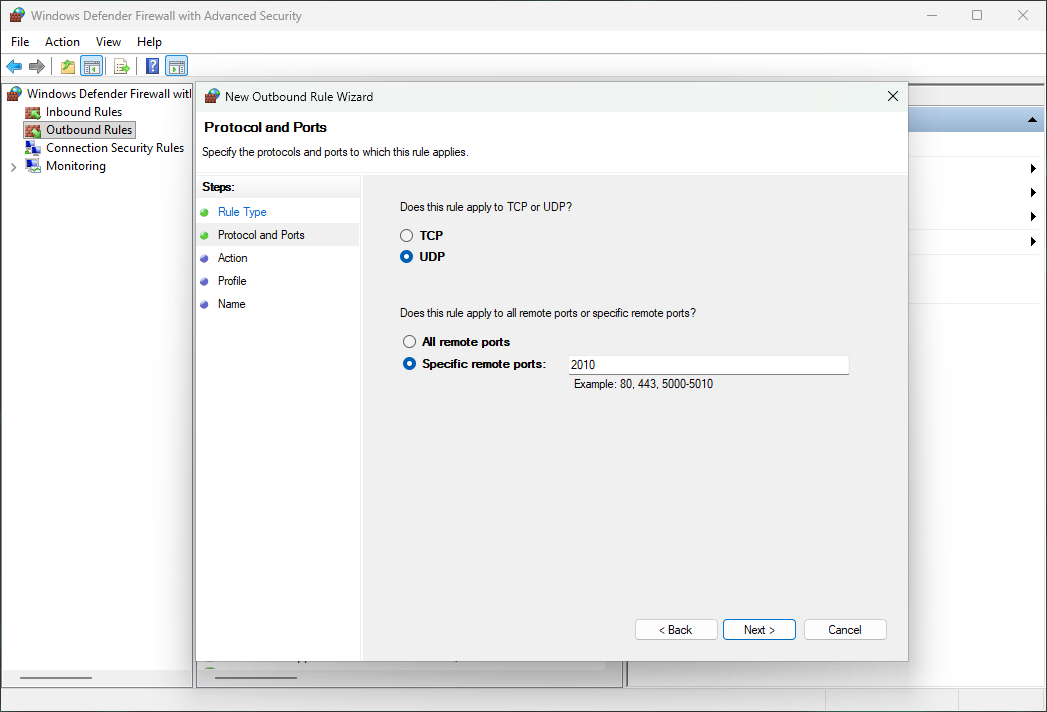
Task: Collapse the Actions pane section header arrow
Action: (x=1032, y=121)
